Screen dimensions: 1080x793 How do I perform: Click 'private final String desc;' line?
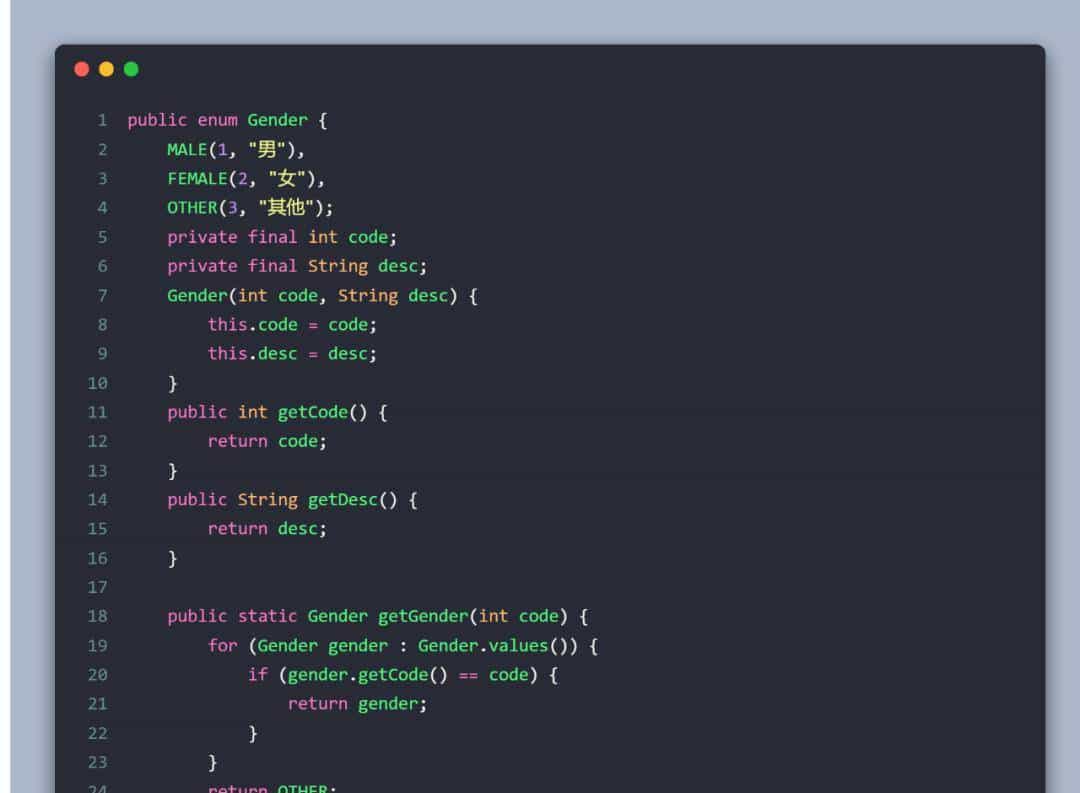click(x=297, y=266)
